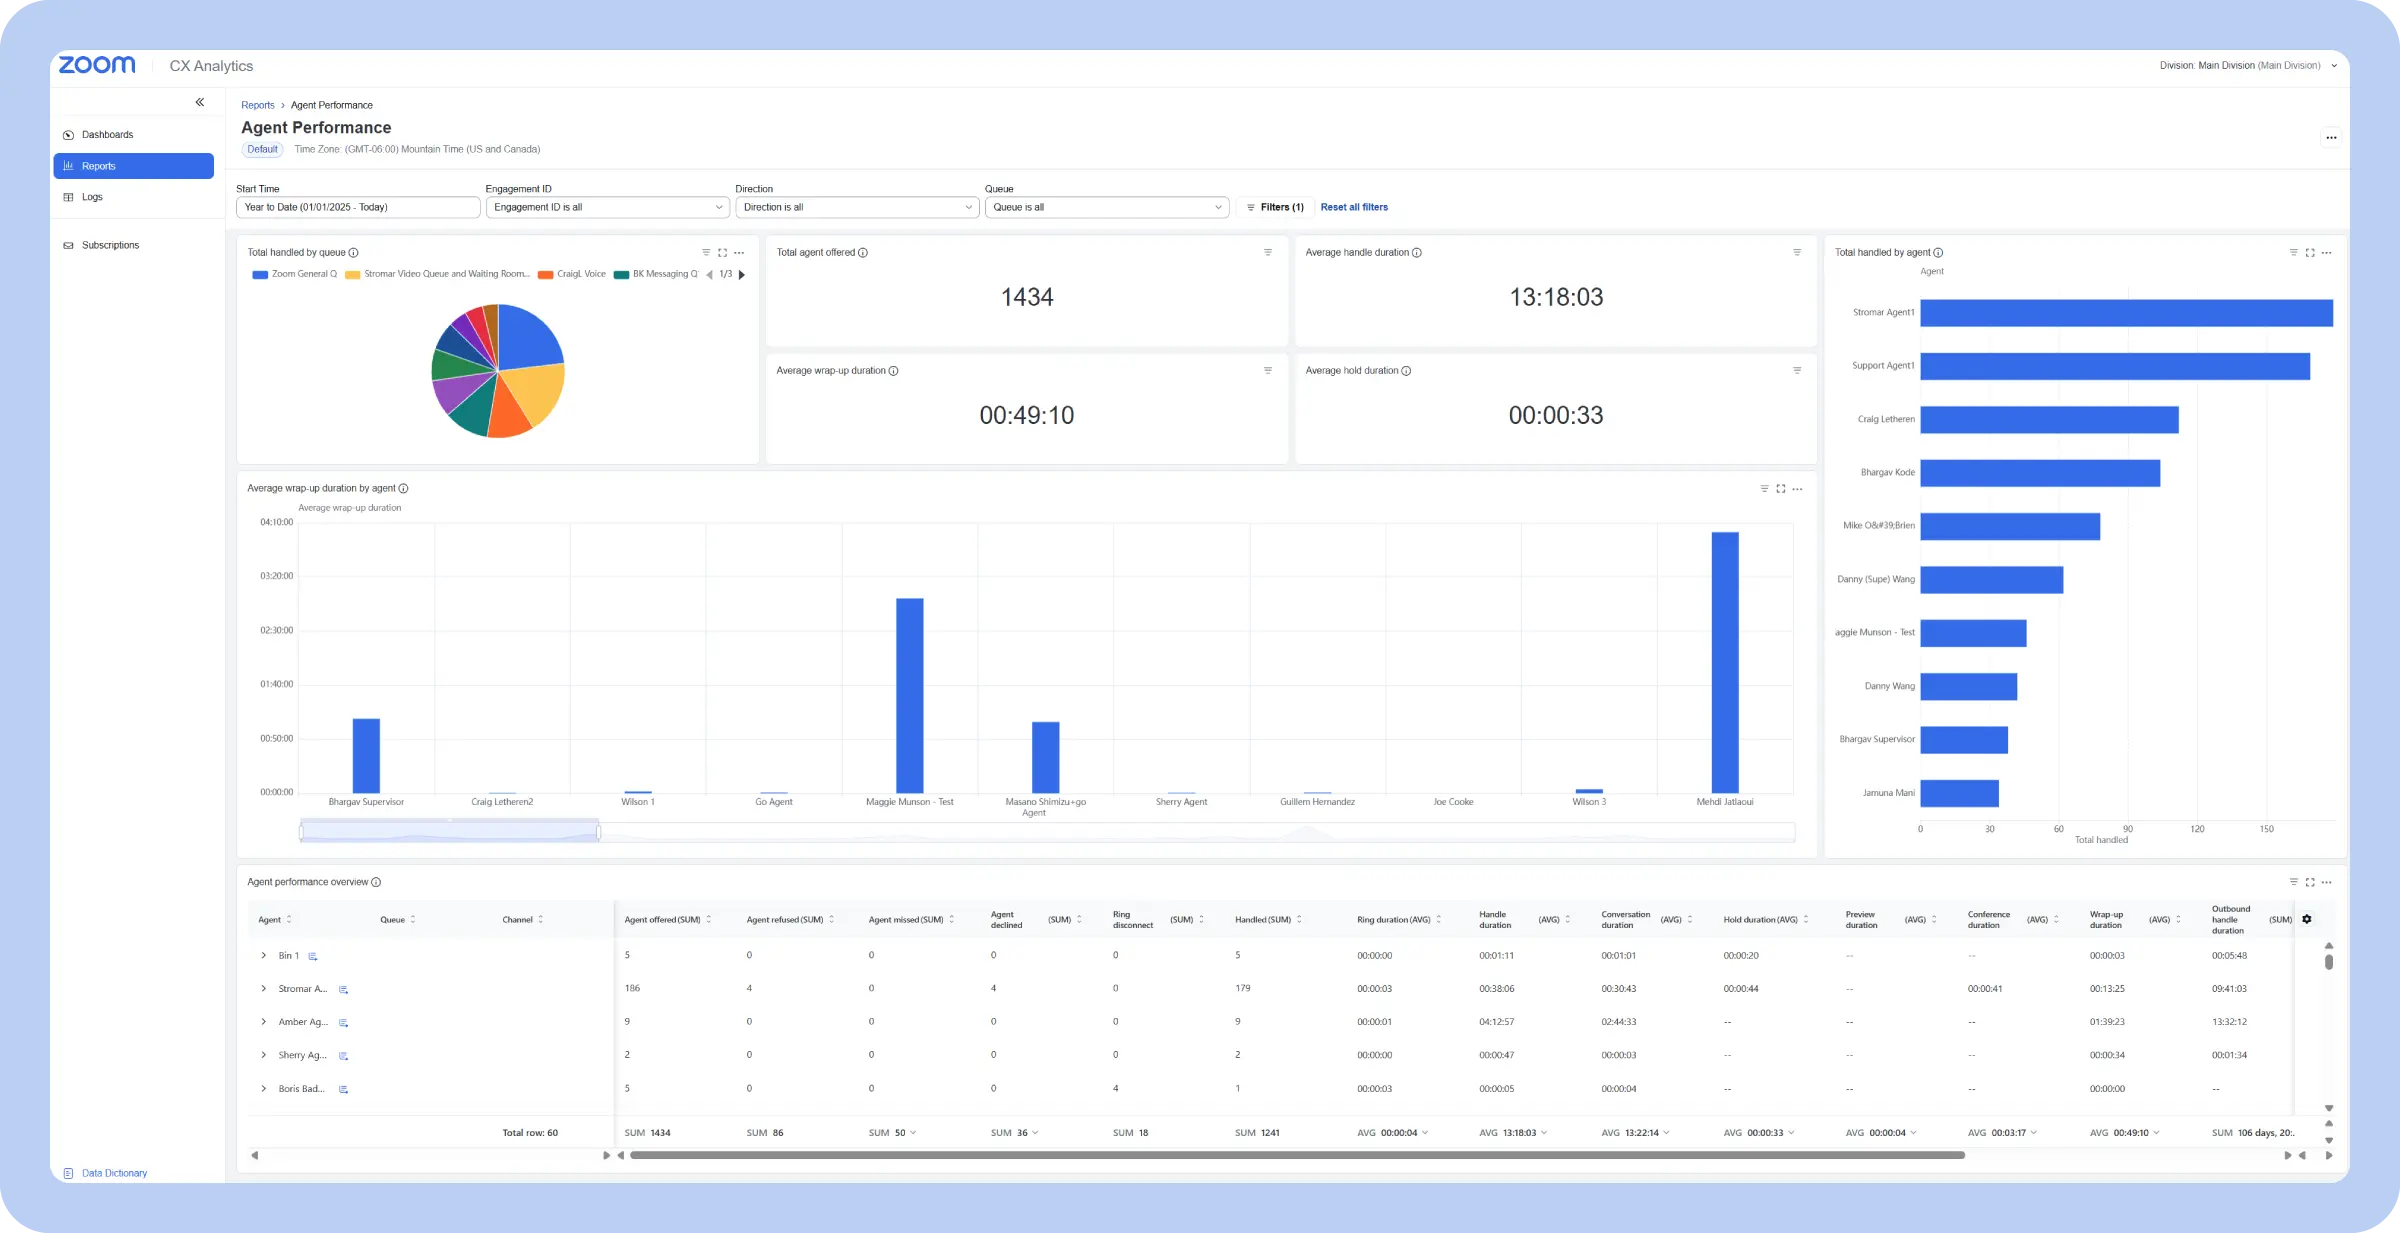Open the Logs panel from the sidebar
The height and width of the screenshot is (1233, 2400).
pos(92,197)
